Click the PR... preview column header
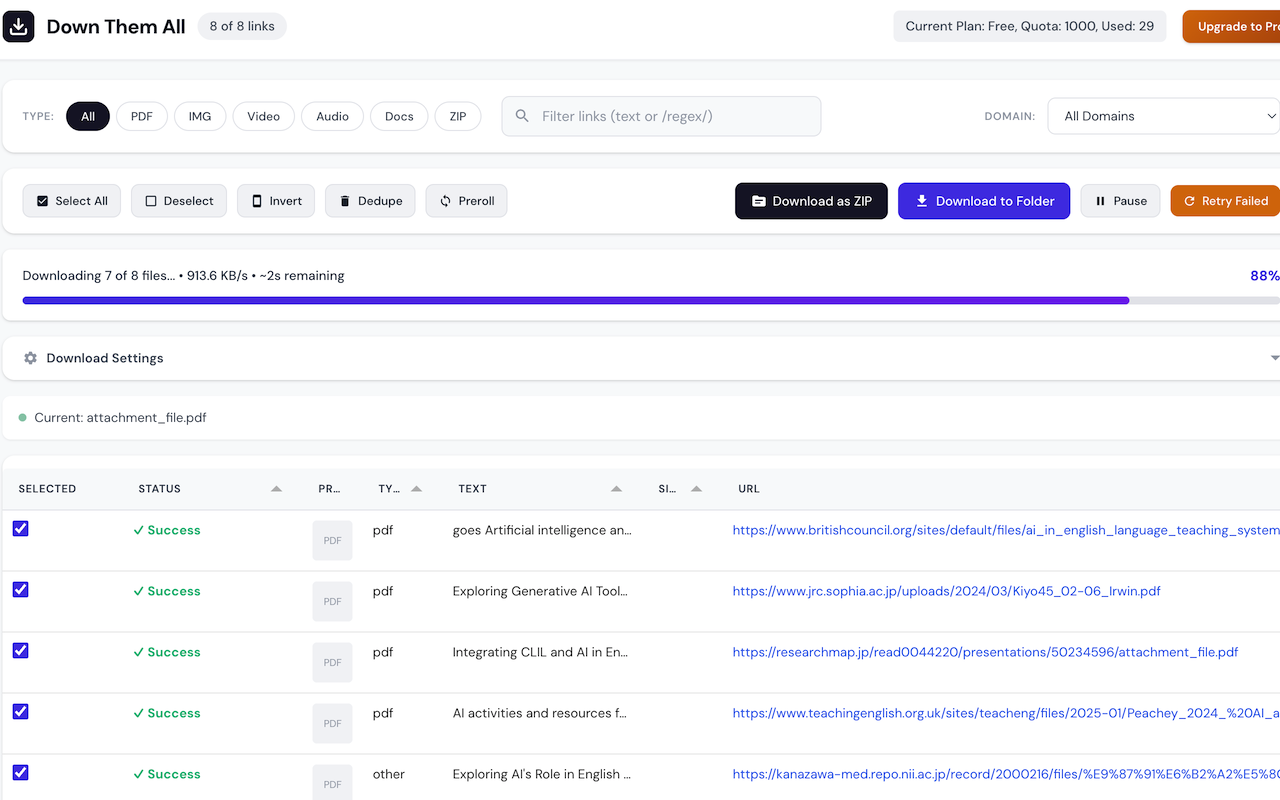This screenshot has height=800, width=1280. 329,489
